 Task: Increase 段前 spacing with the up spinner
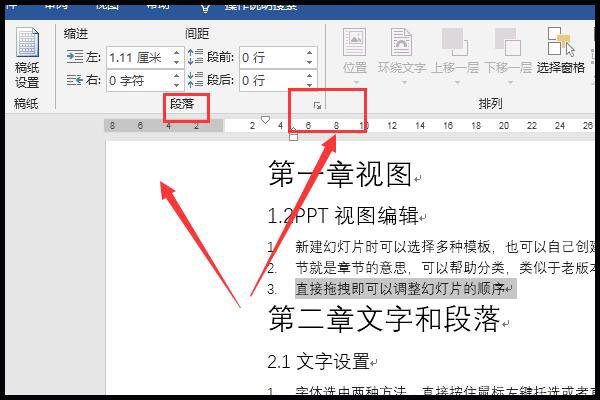(309, 53)
